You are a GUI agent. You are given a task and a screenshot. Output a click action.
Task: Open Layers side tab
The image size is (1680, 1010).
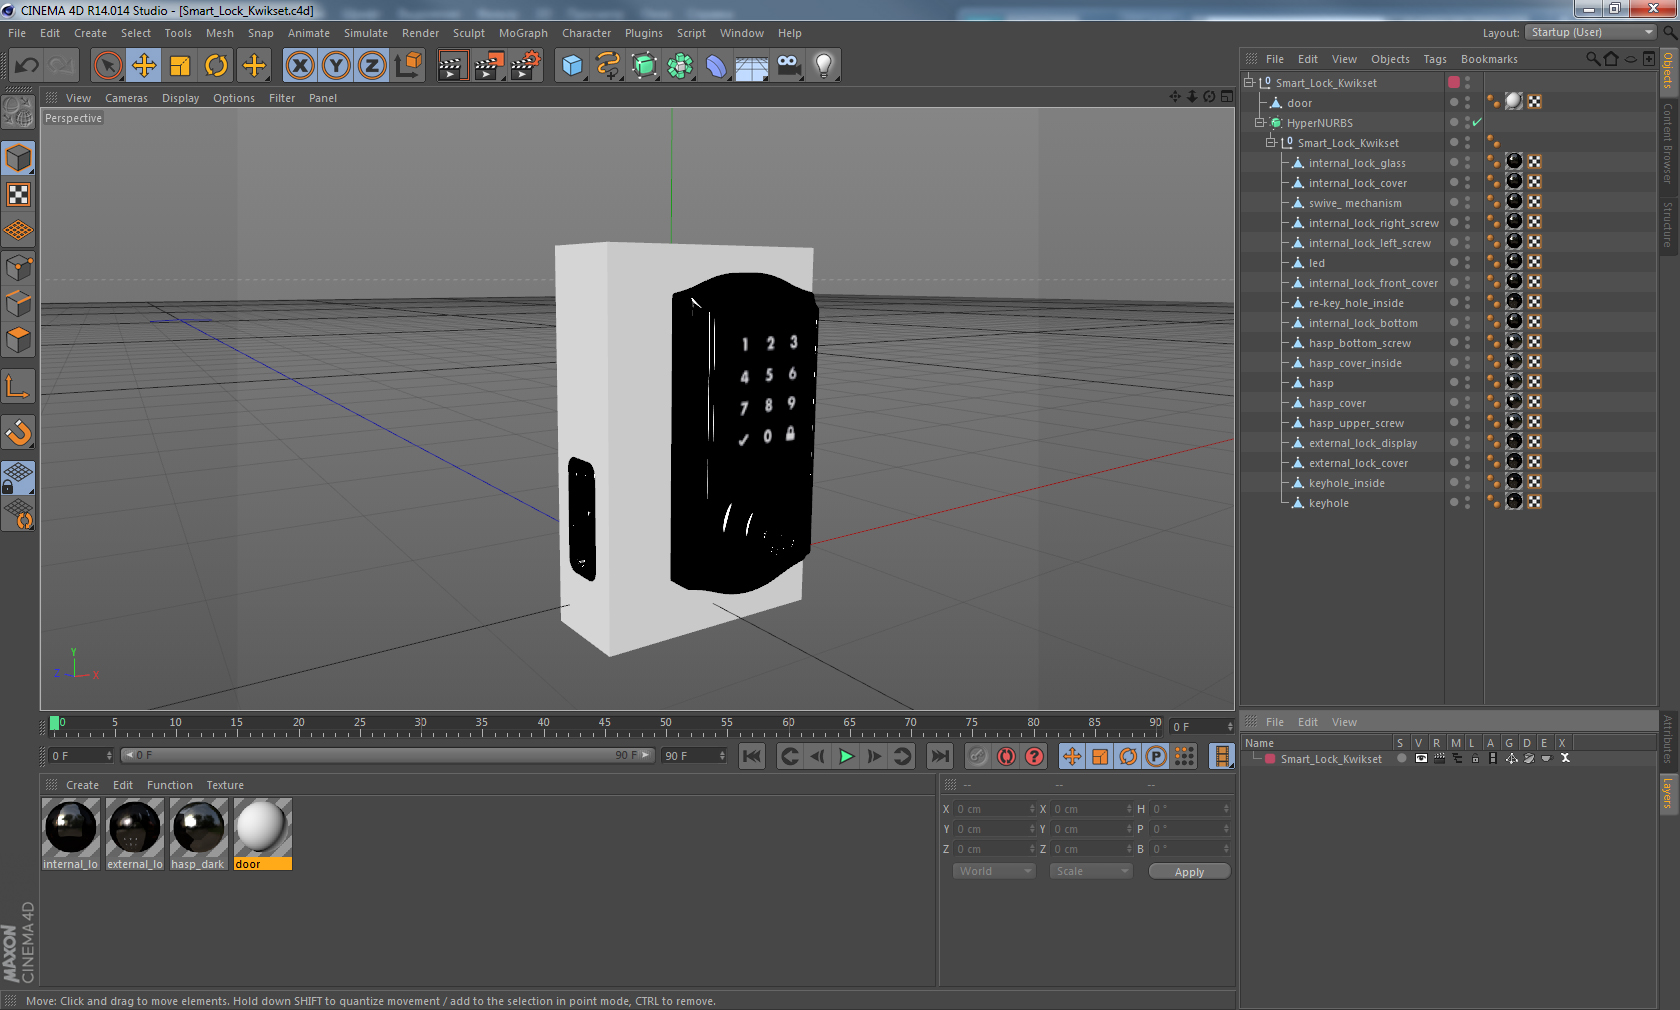pos(1669,794)
